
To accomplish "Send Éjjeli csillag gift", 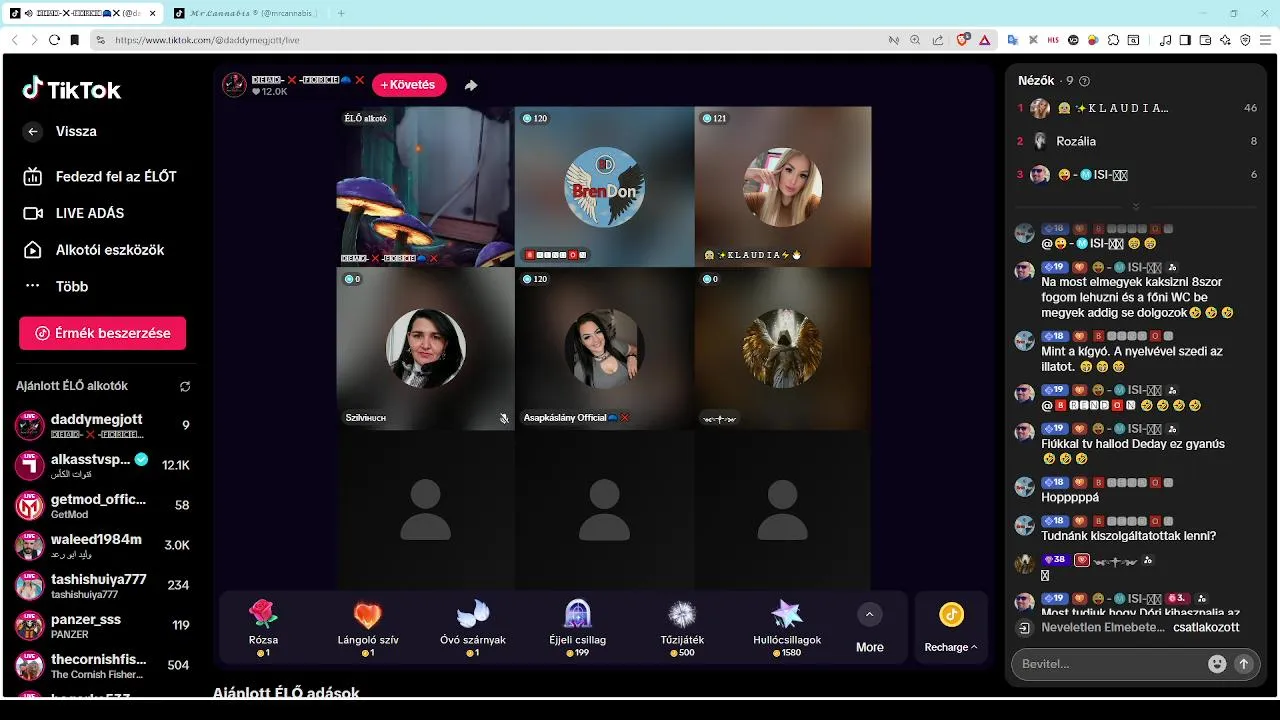I will click(578, 627).
